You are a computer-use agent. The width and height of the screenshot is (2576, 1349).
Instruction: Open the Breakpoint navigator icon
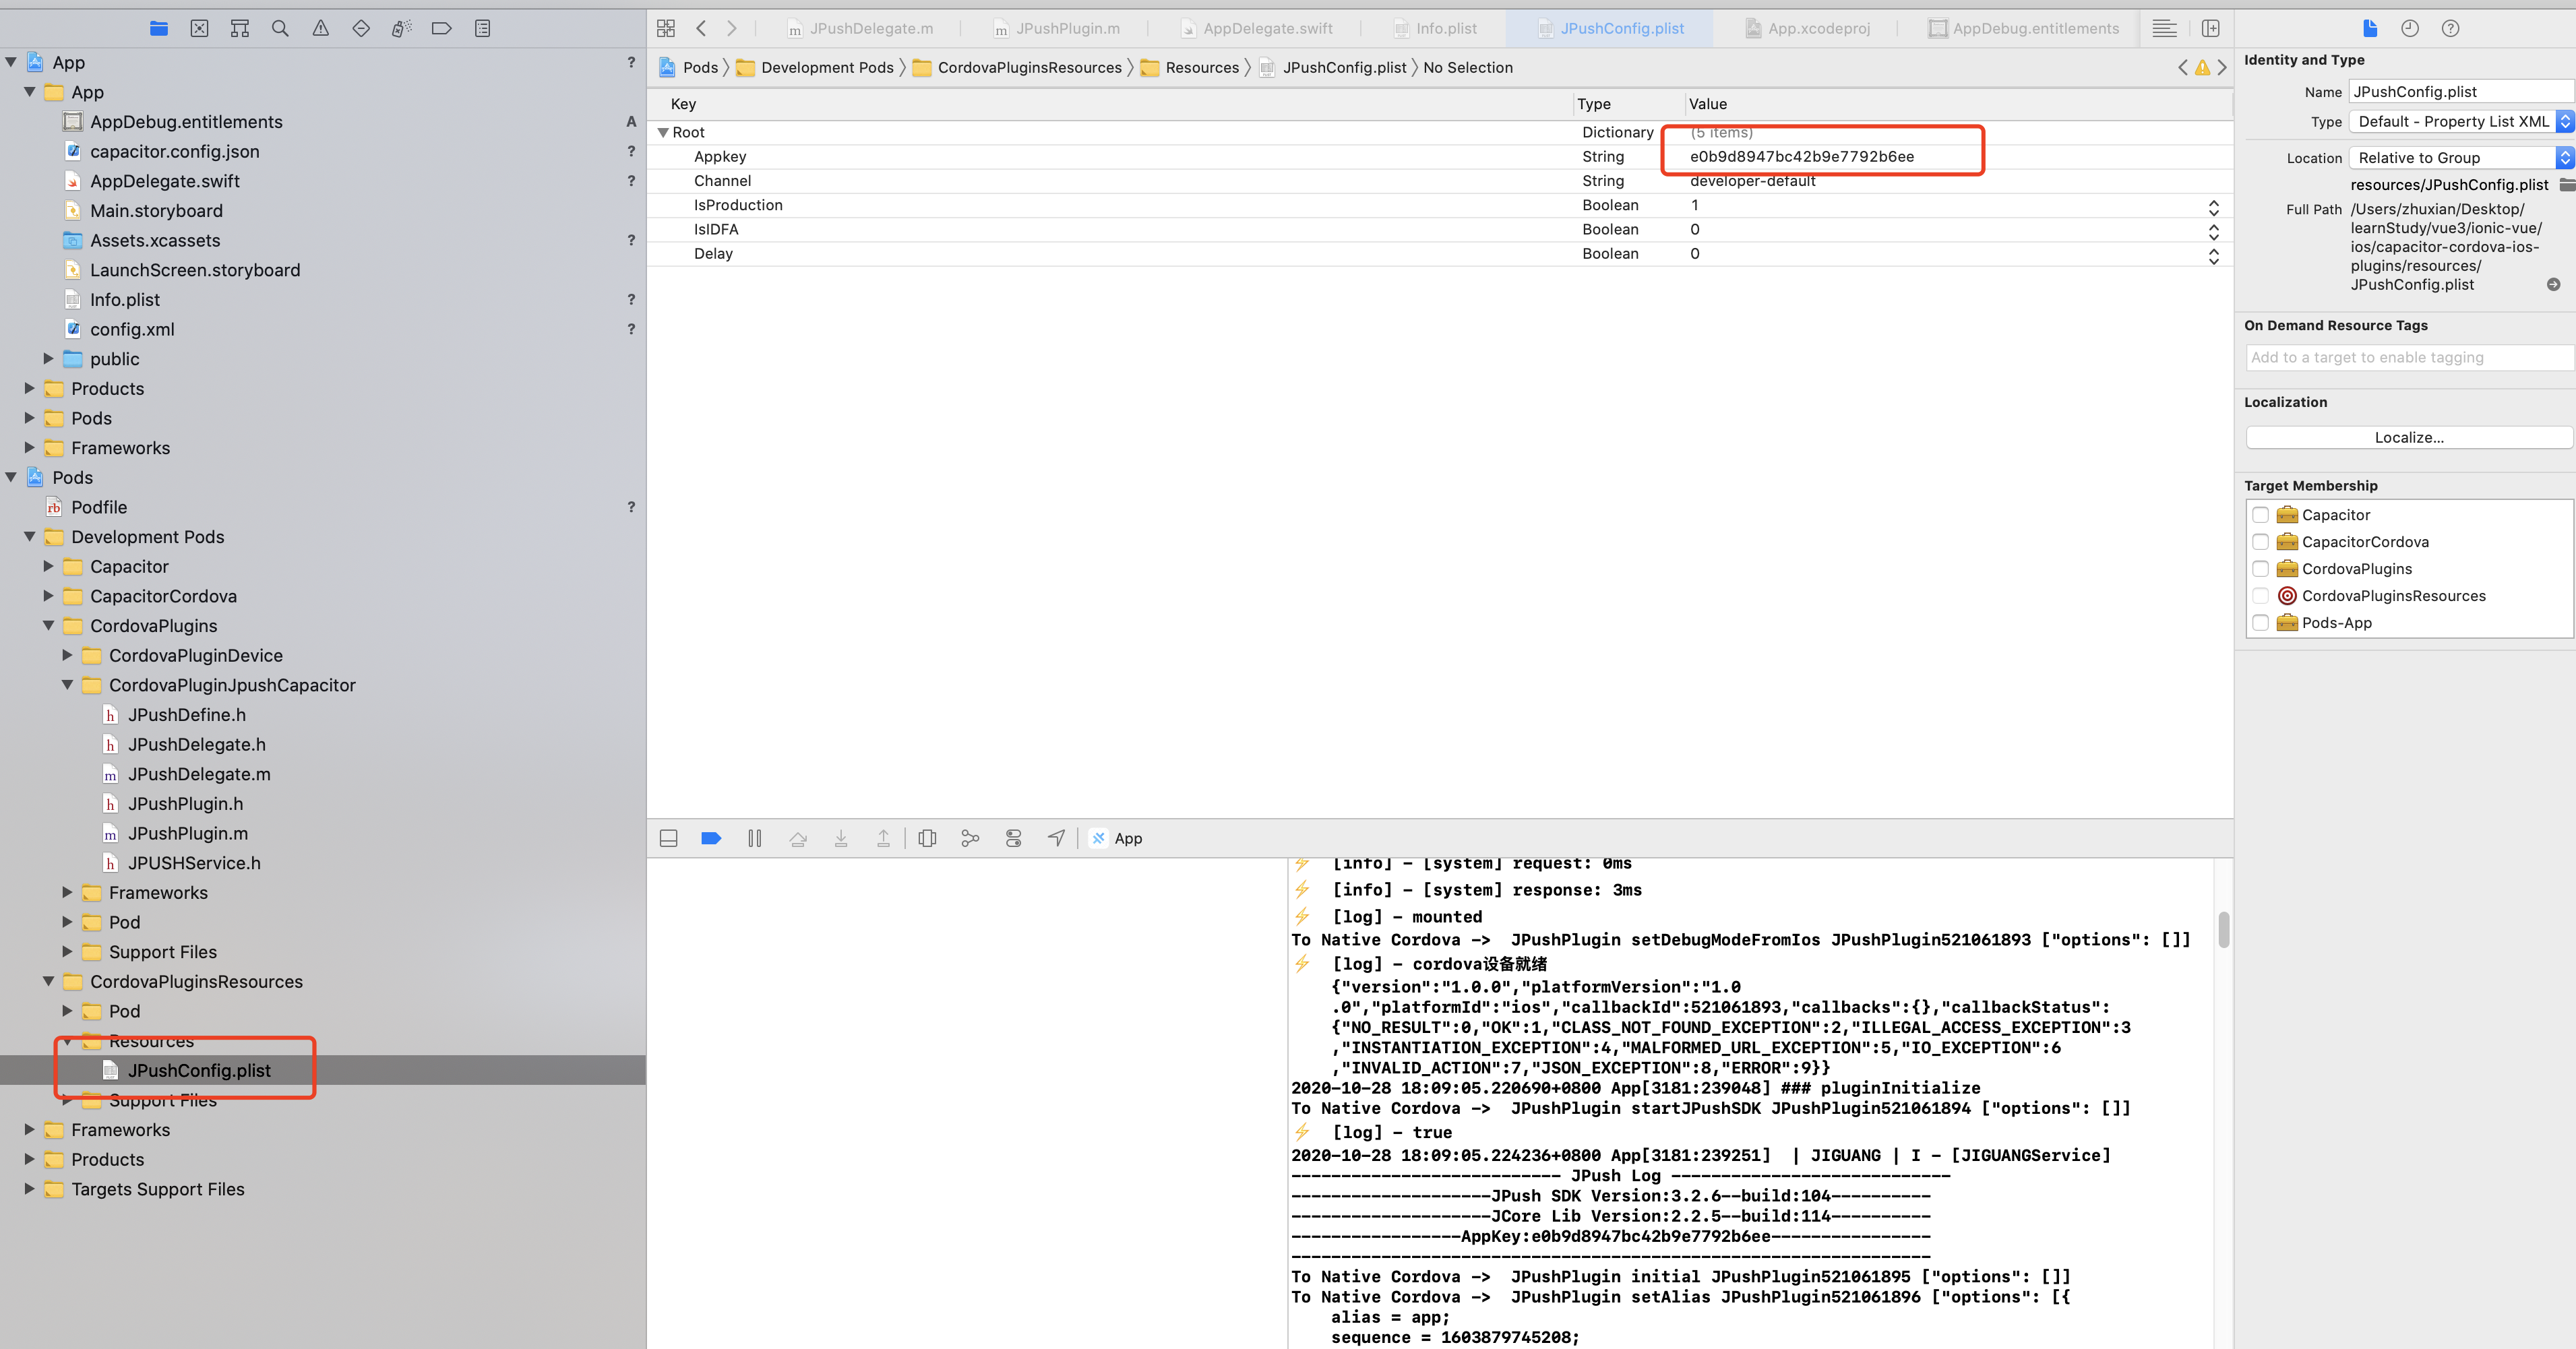coord(441,28)
